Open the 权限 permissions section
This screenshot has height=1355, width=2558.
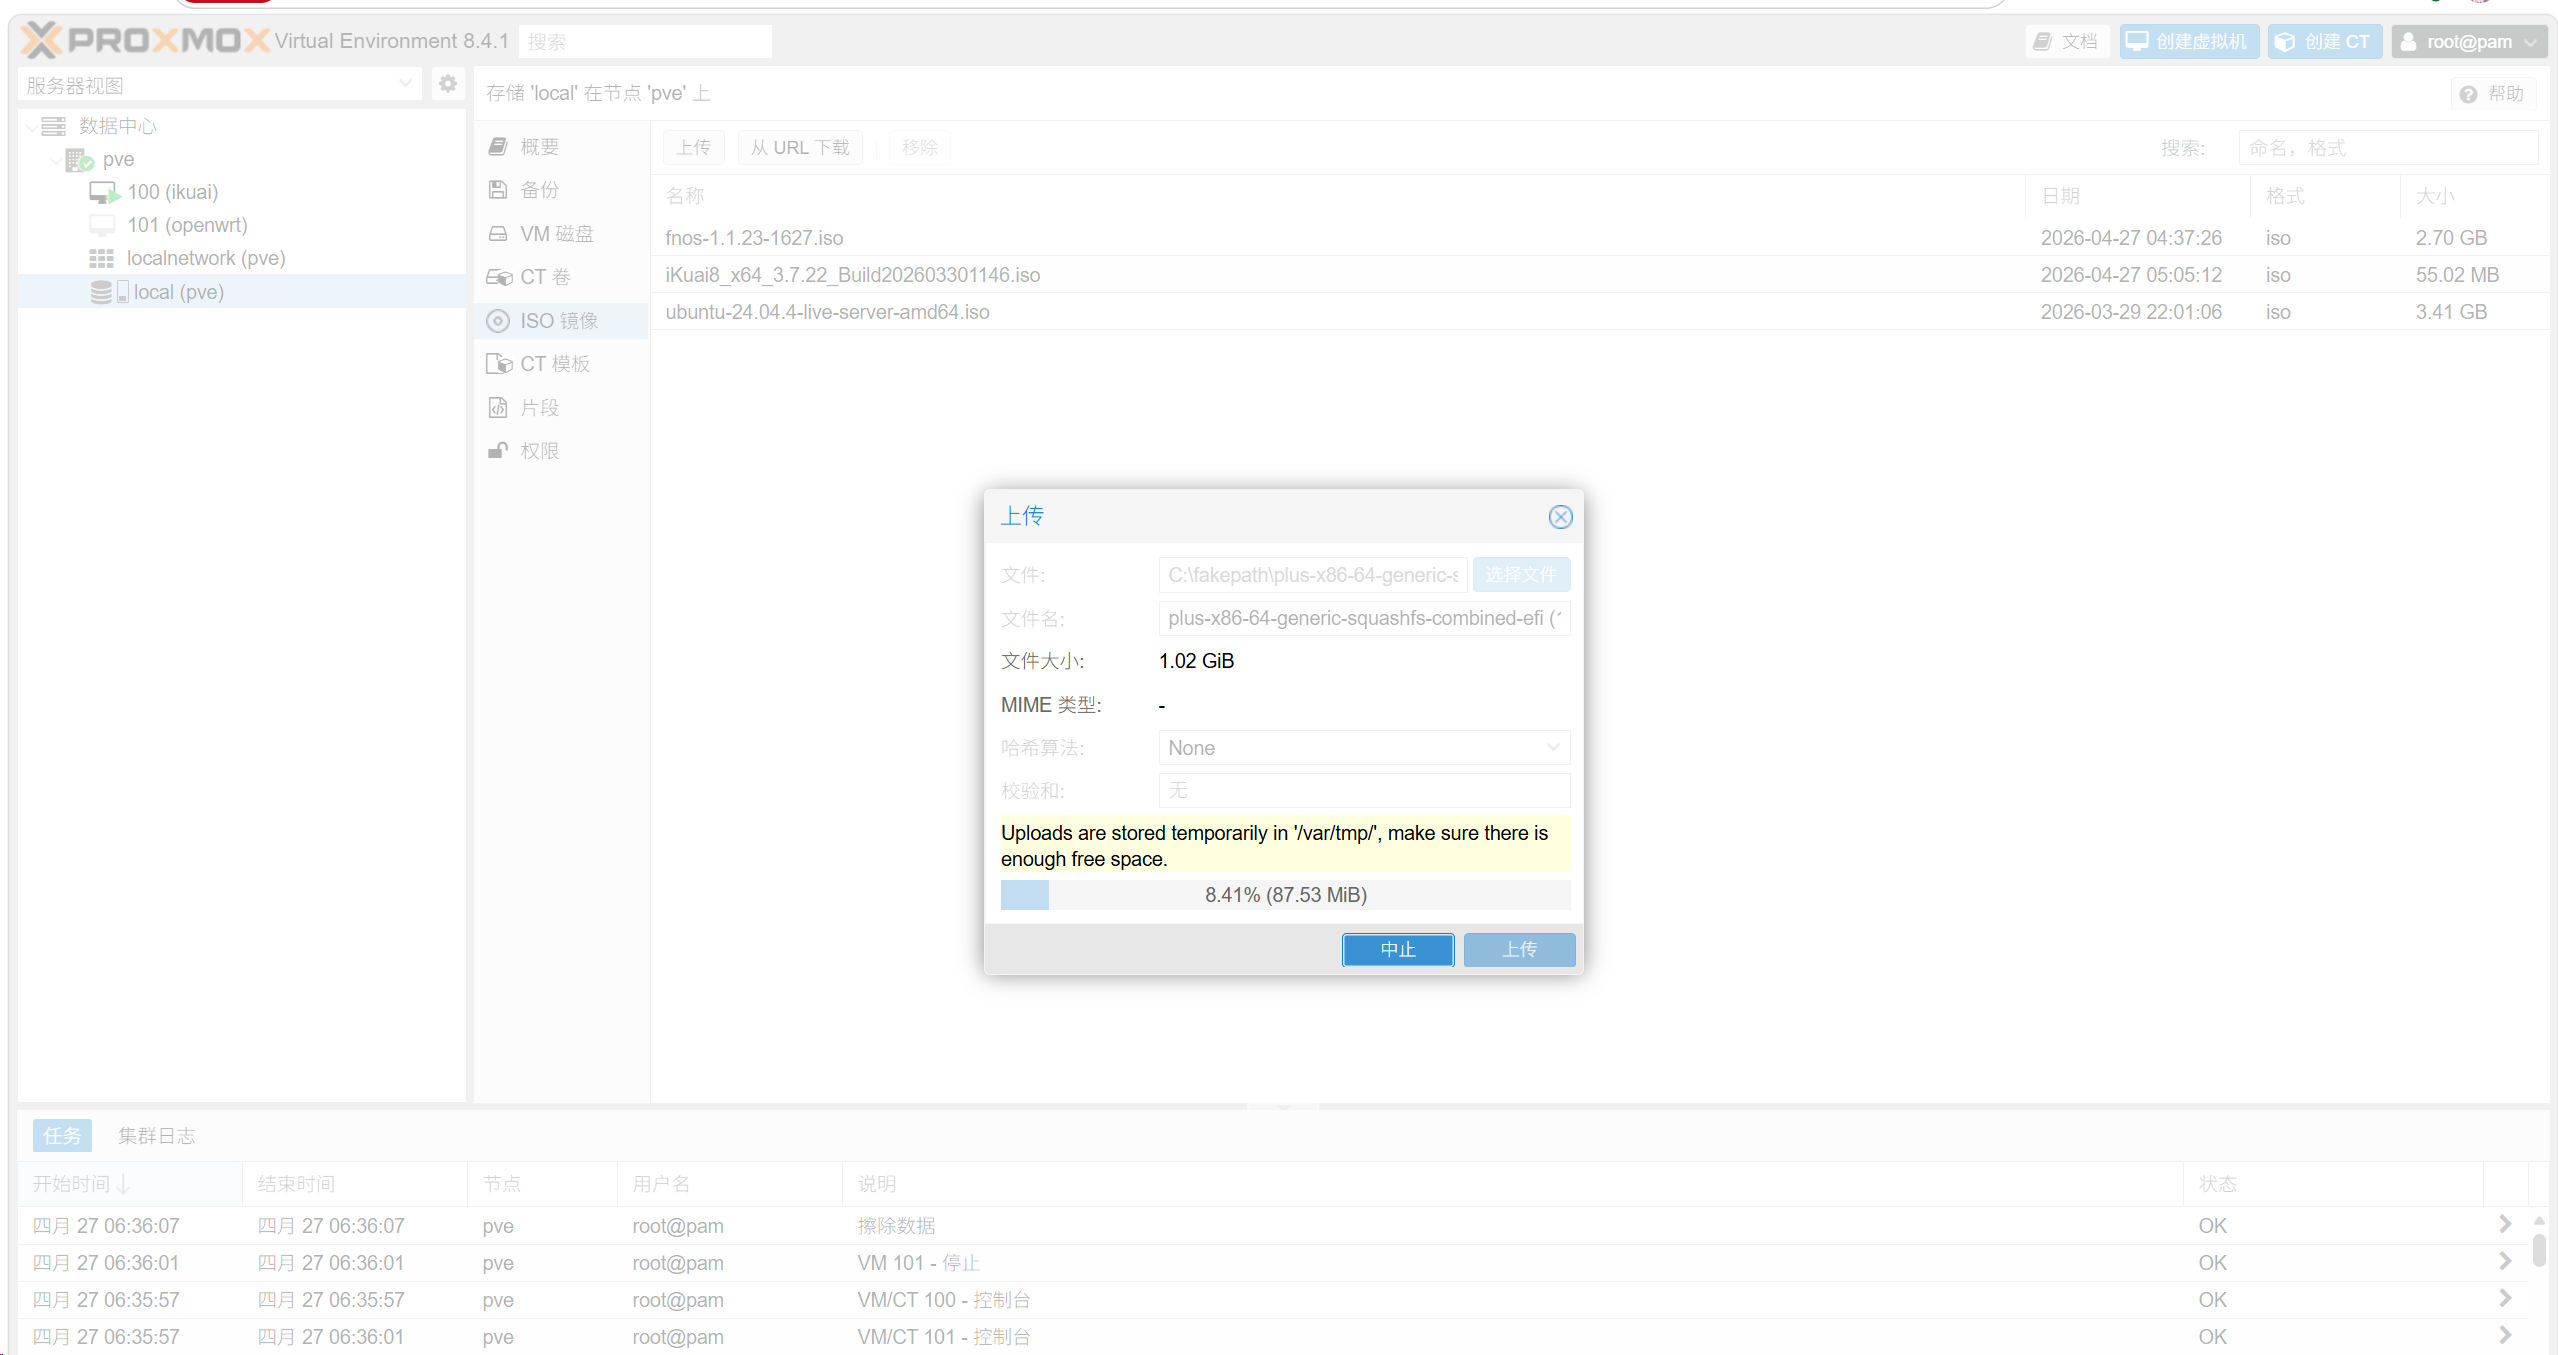coord(539,451)
